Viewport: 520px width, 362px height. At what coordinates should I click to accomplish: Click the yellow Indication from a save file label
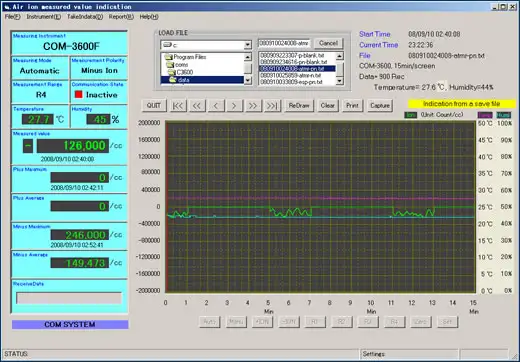(x=462, y=104)
